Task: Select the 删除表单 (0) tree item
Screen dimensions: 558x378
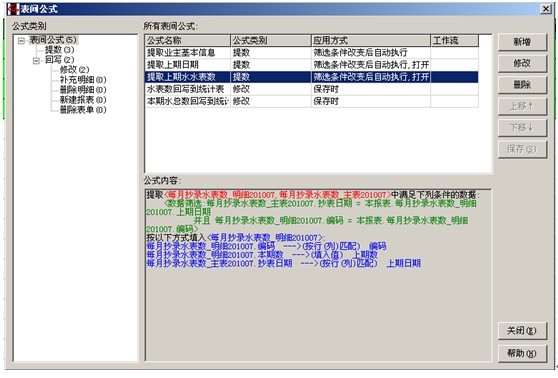Action: (x=83, y=110)
